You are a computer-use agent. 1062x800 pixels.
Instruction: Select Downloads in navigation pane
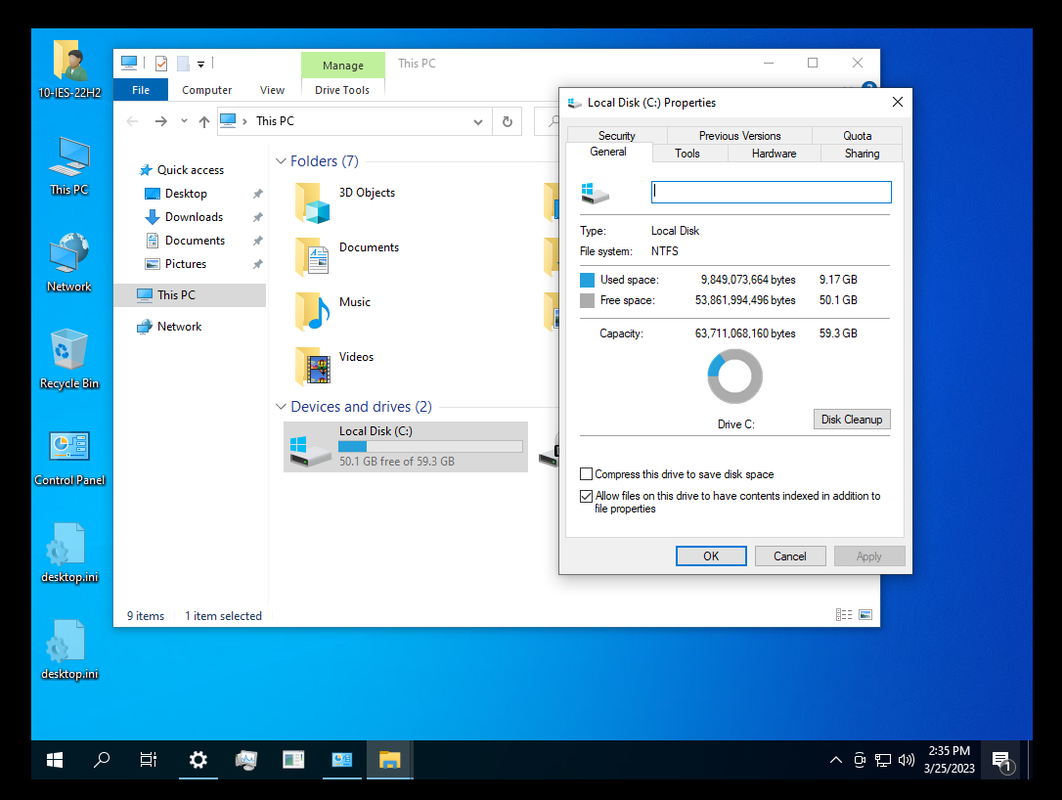coord(194,217)
